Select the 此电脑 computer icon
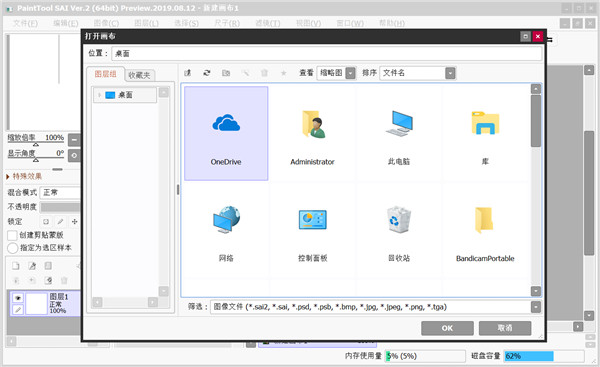The image size is (600, 367). pos(399,123)
